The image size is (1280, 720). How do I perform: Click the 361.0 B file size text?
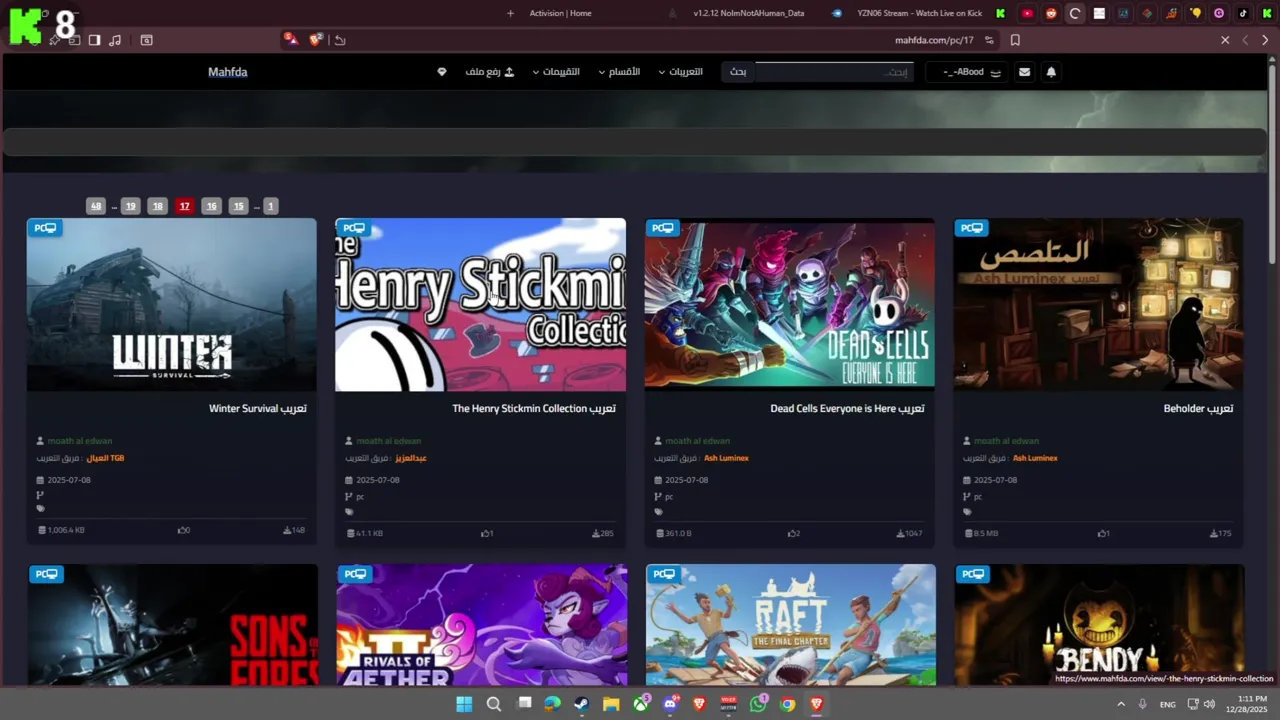679,533
